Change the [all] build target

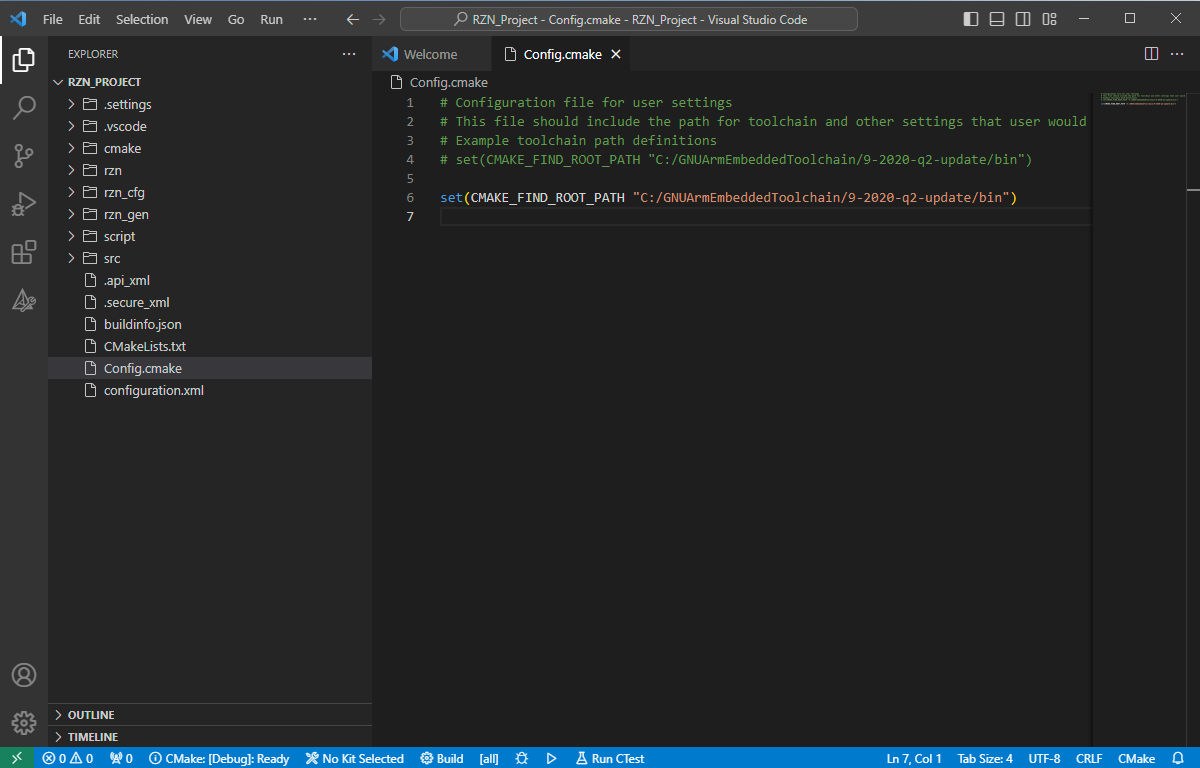point(489,758)
